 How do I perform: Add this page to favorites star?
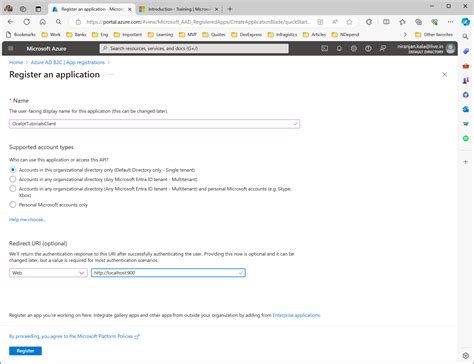[x=349, y=22]
